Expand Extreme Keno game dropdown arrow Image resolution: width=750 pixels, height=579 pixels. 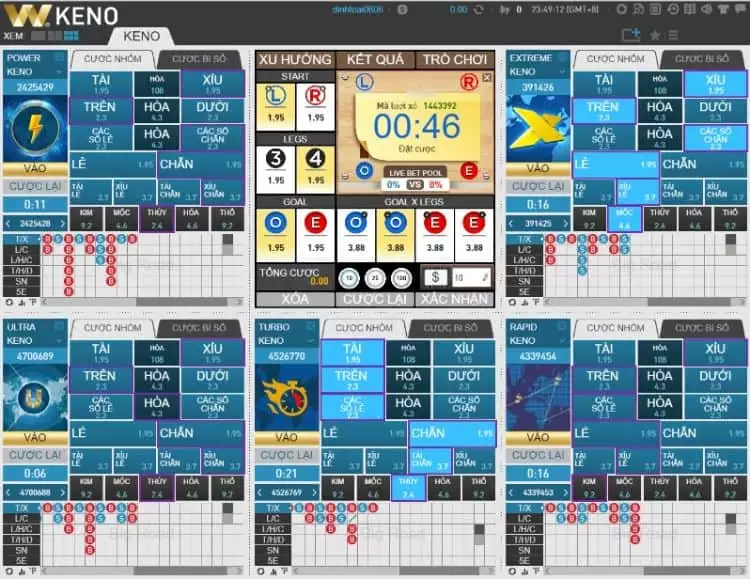click(x=562, y=72)
